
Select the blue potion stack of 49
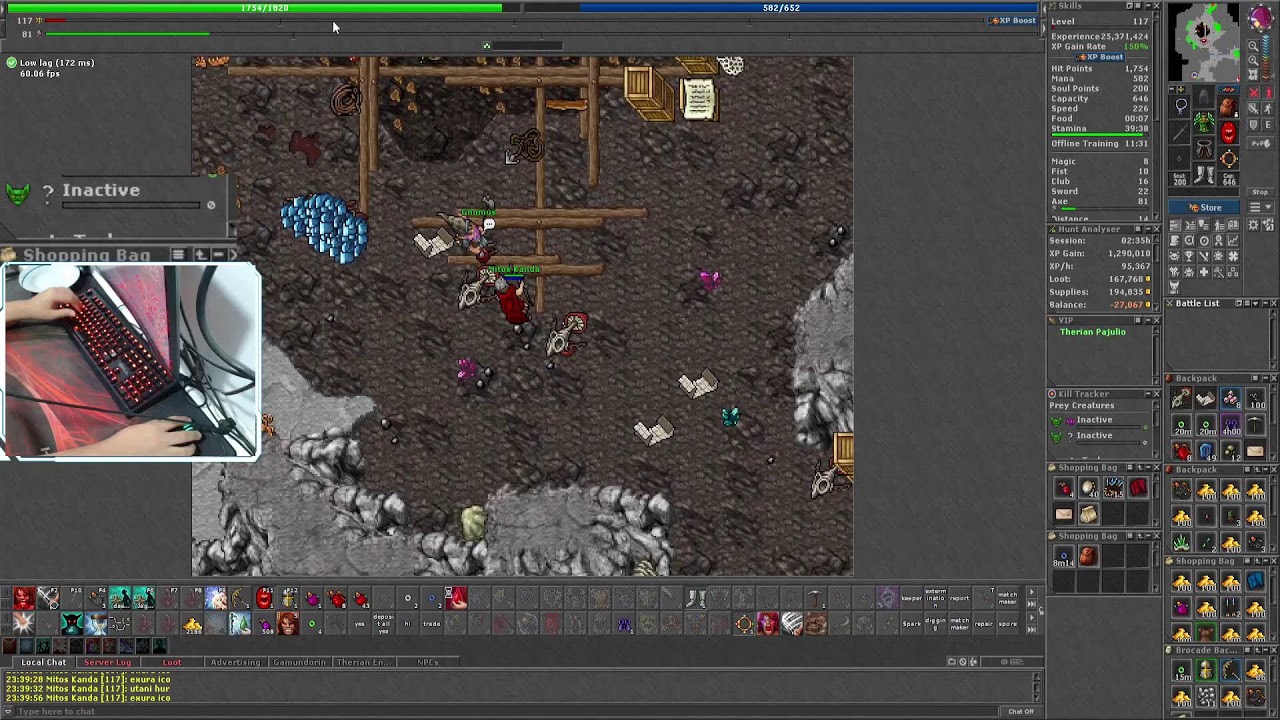tap(1207, 450)
